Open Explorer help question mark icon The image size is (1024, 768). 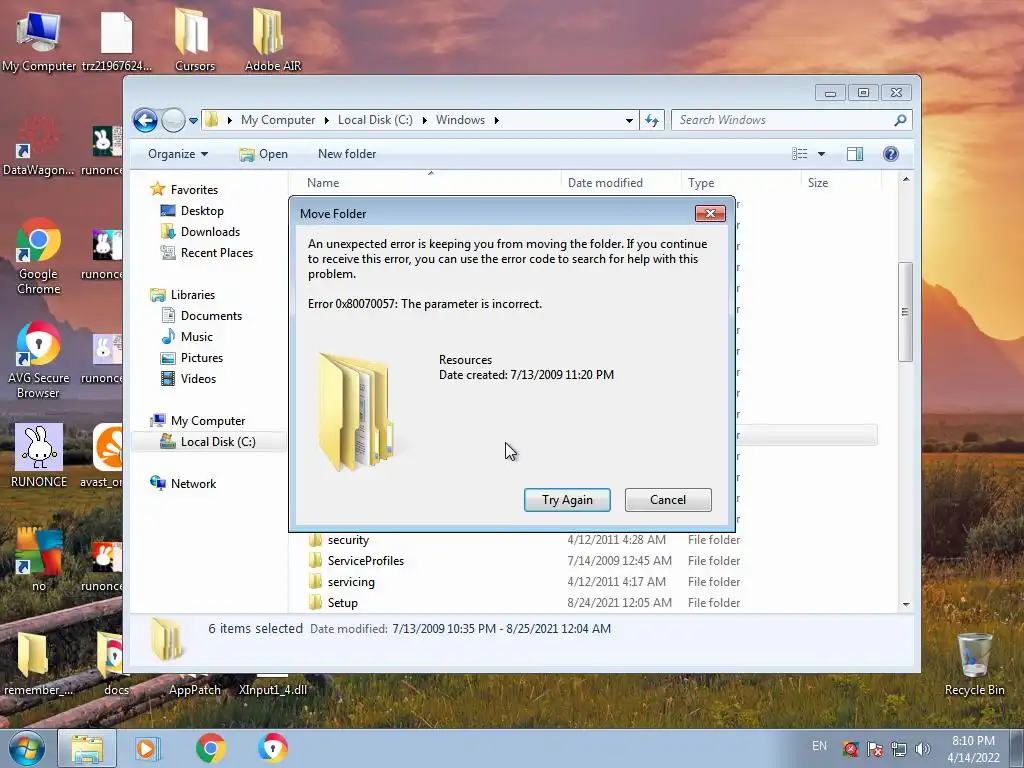[891, 154]
